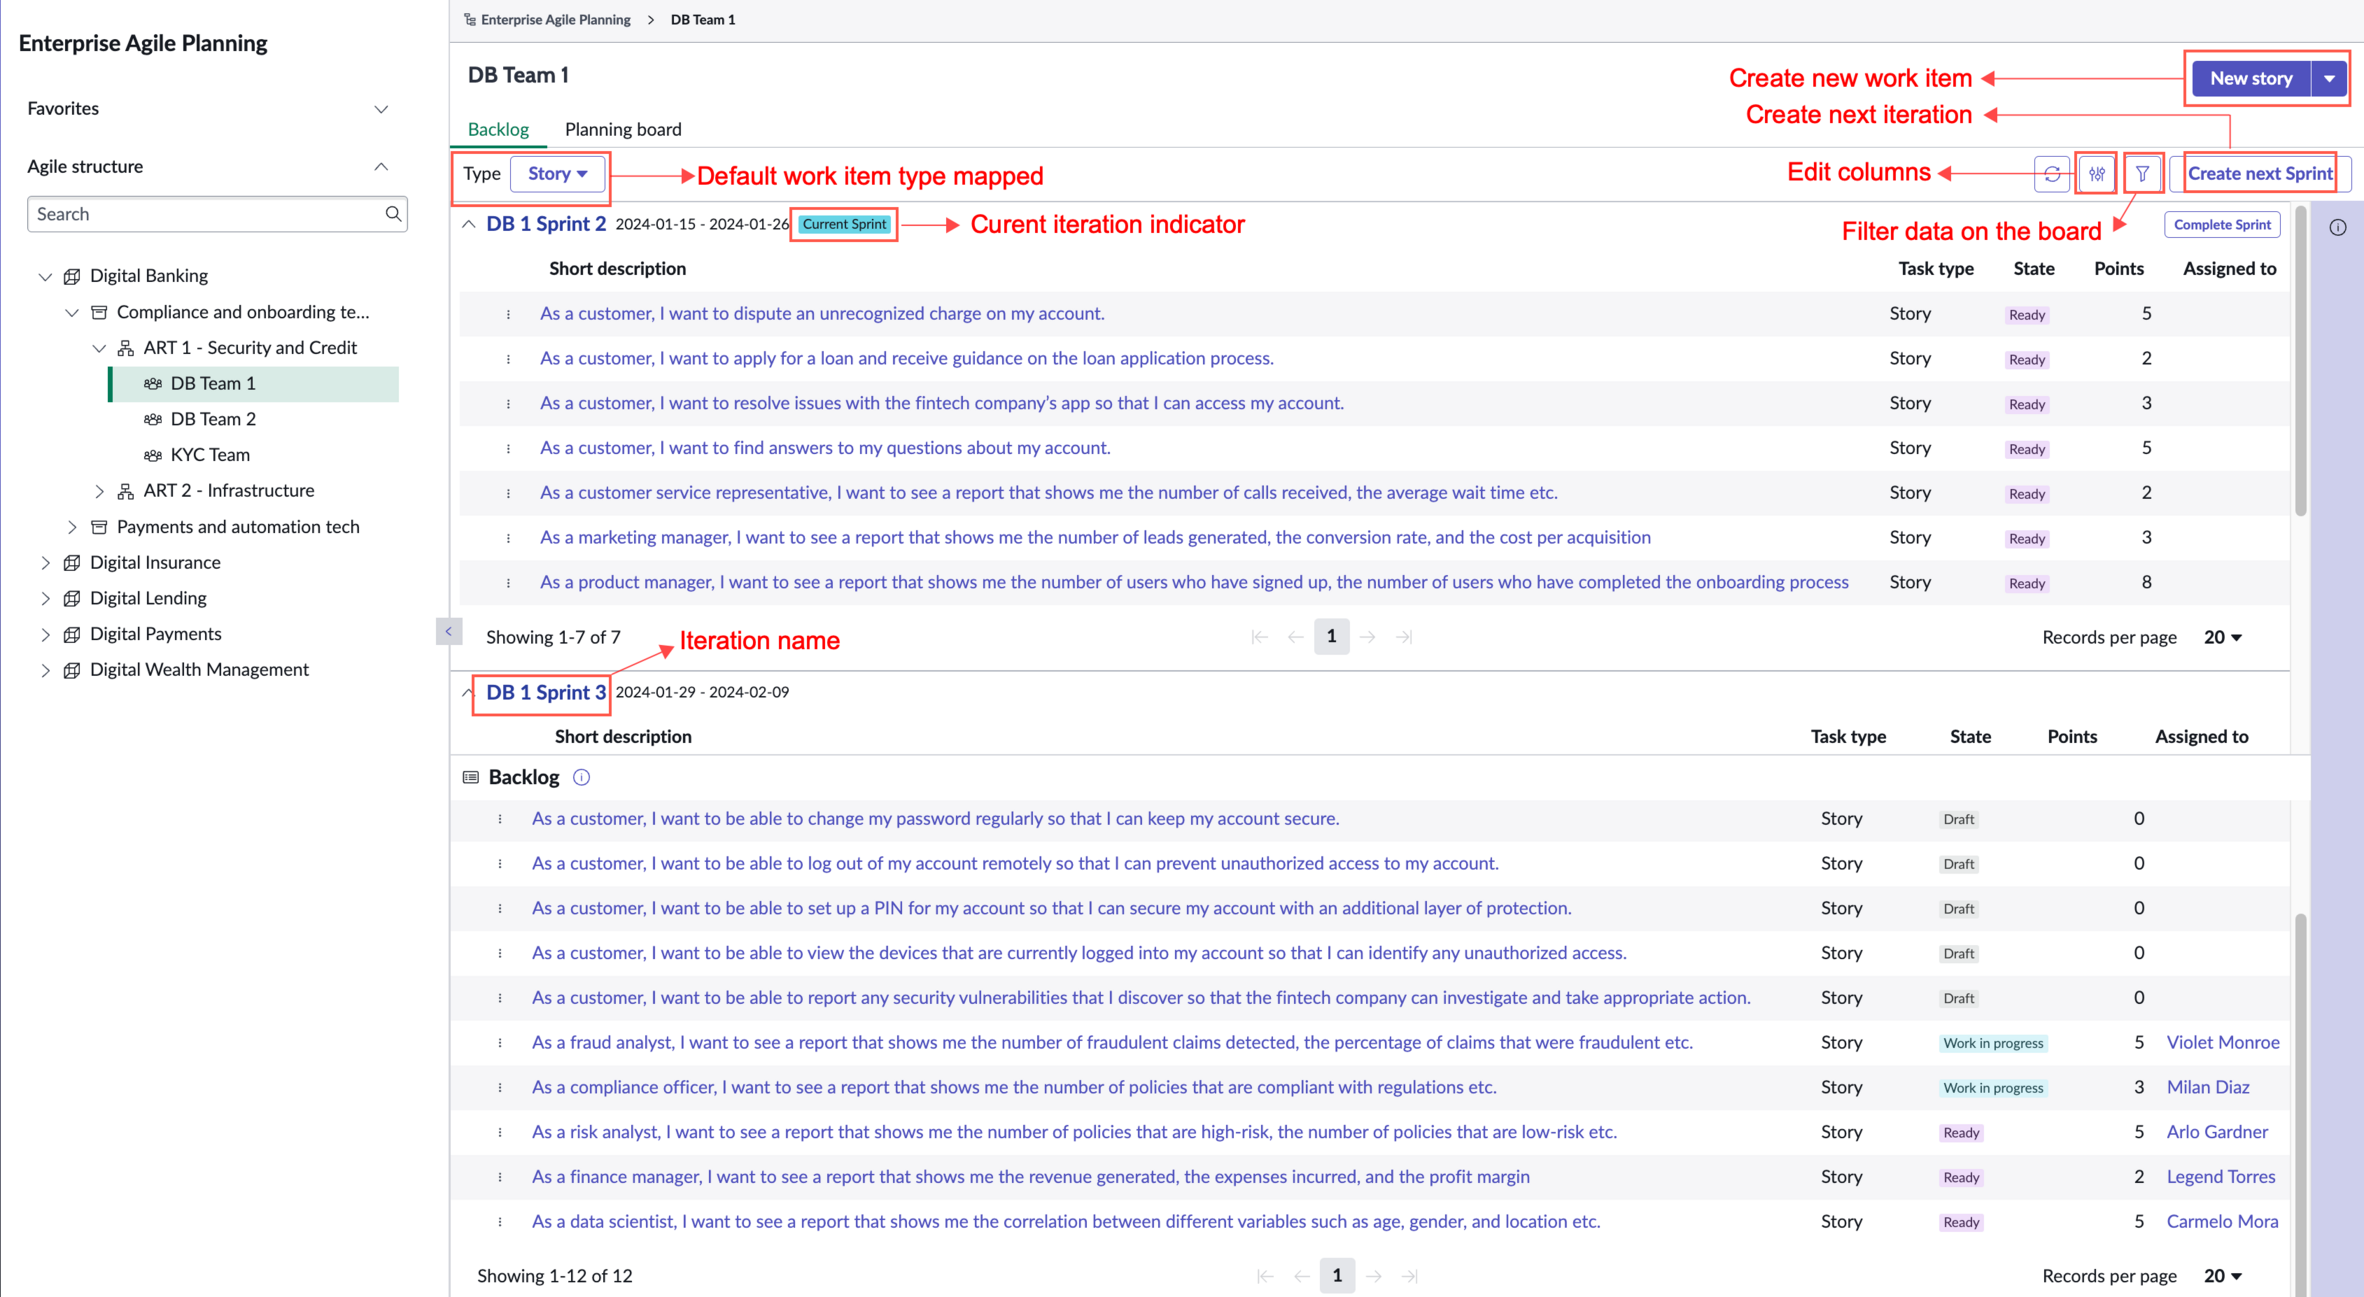Select DB Team 2 in the tree
The width and height of the screenshot is (2364, 1297).
[x=213, y=419]
